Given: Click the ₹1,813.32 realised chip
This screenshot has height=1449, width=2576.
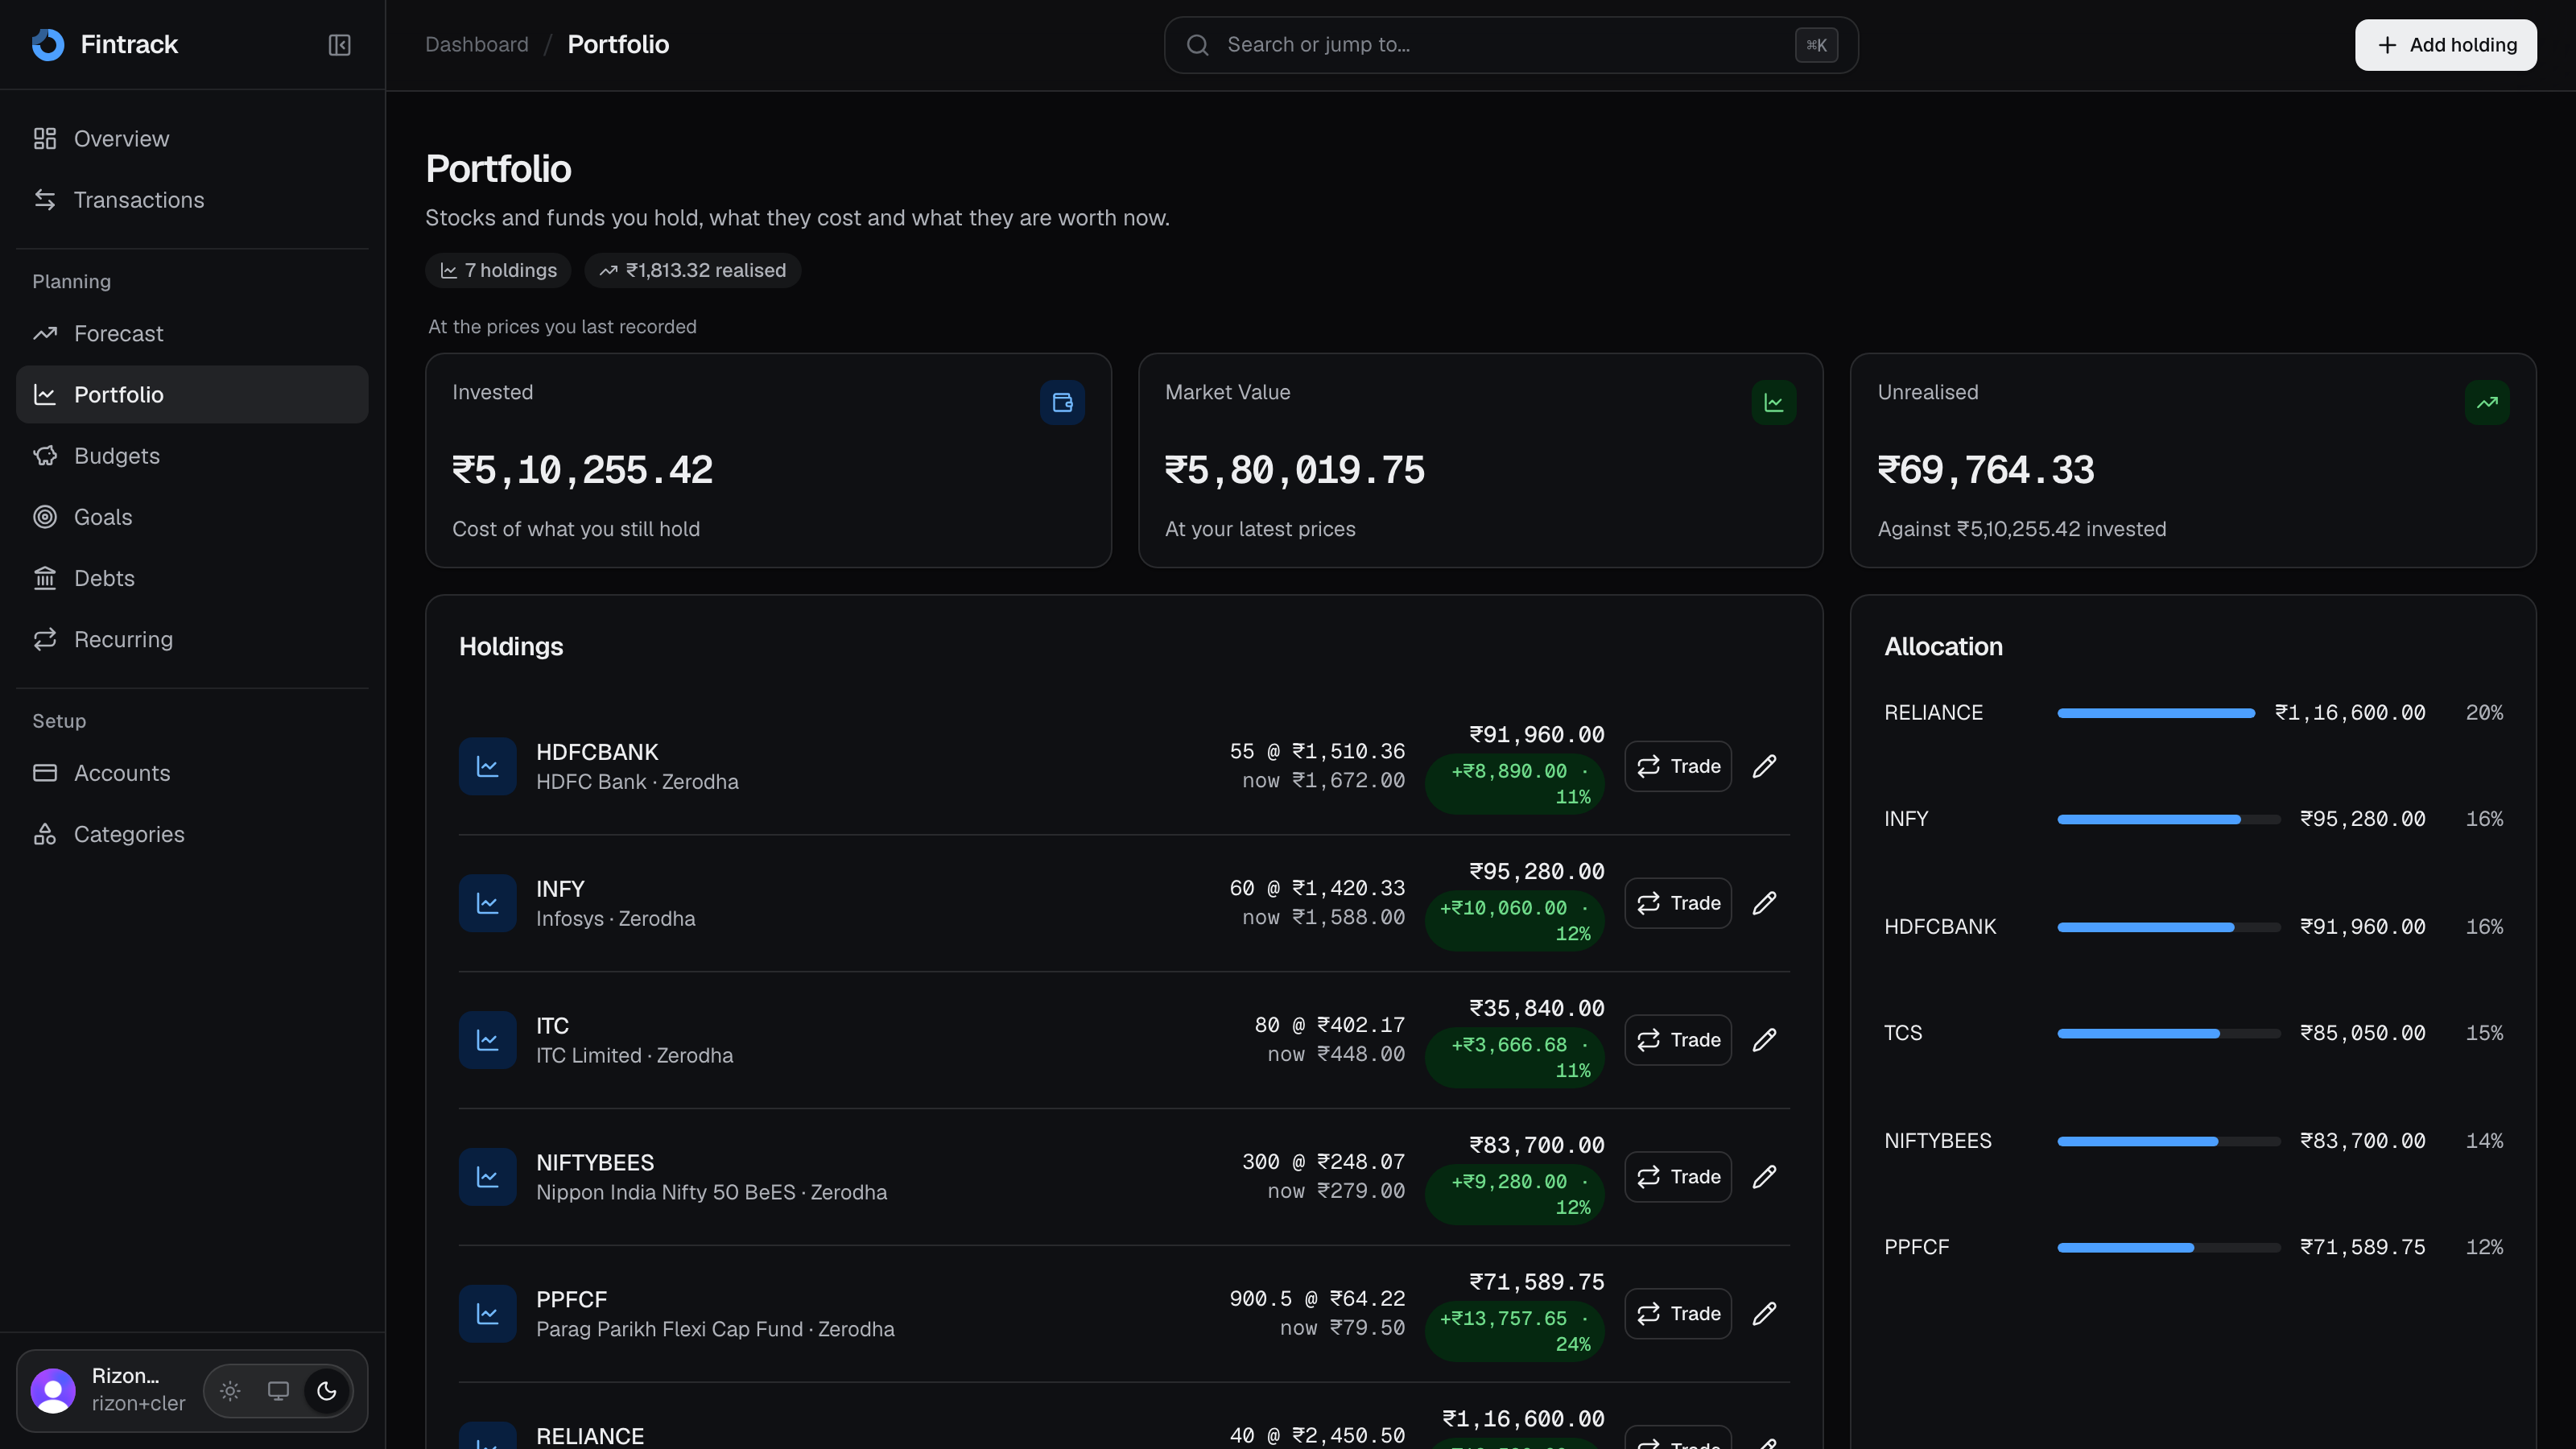Looking at the screenshot, I should coord(692,271).
